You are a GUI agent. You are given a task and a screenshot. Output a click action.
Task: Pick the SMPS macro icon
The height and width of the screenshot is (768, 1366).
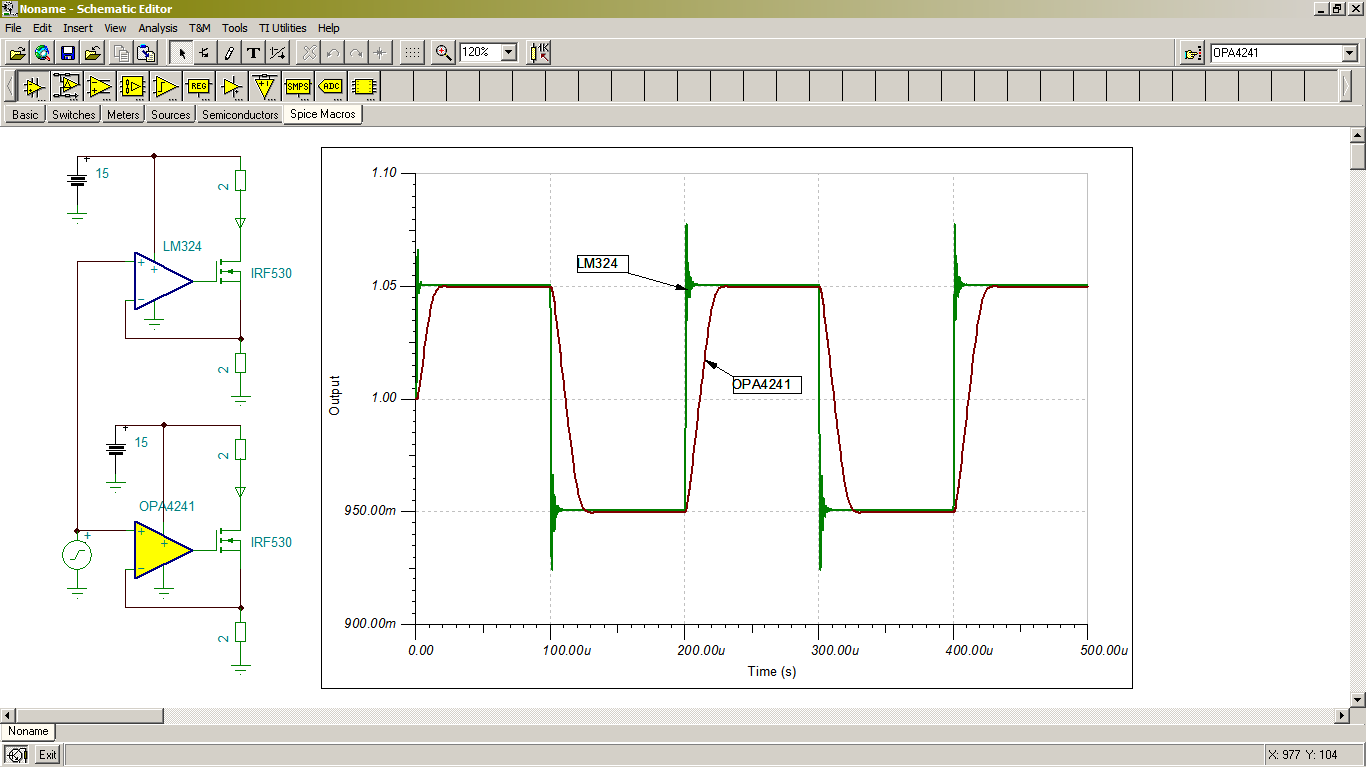[298, 87]
